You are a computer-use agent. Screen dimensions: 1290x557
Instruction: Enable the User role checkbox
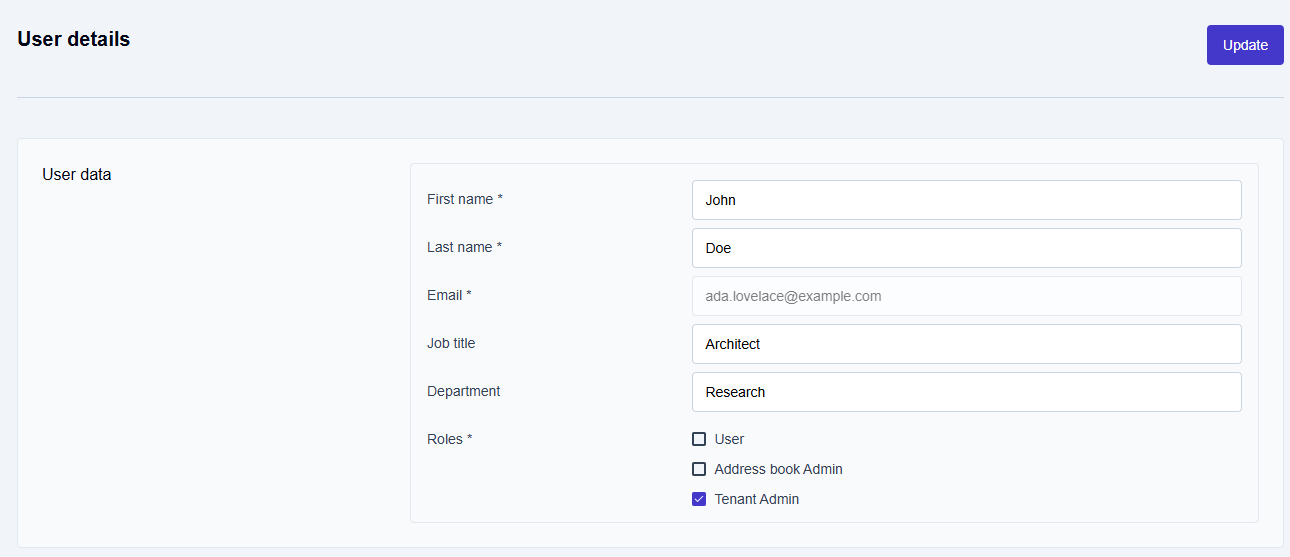coord(699,439)
